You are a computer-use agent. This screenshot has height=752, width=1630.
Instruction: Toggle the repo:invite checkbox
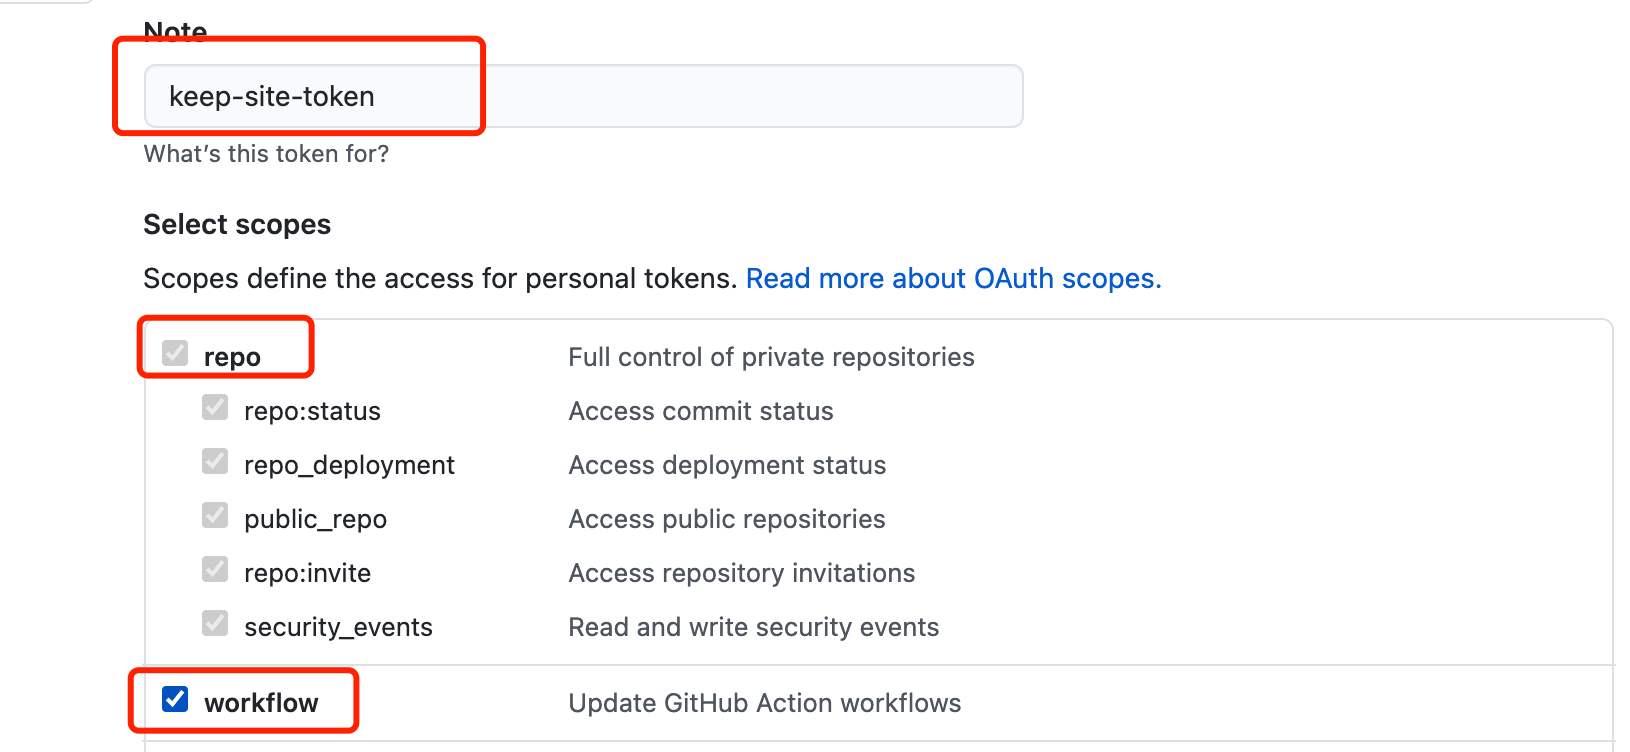(215, 569)
